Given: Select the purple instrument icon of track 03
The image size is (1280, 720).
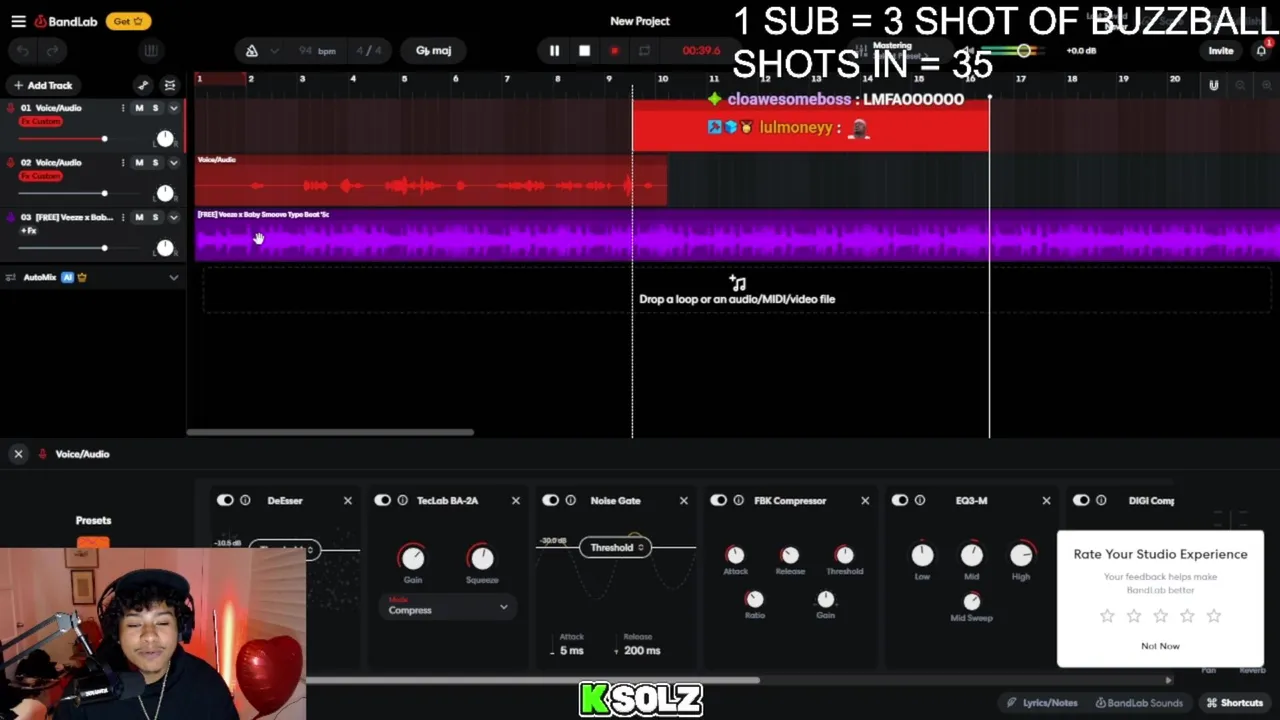Looking at the screenshot, I should coord(11,217).
